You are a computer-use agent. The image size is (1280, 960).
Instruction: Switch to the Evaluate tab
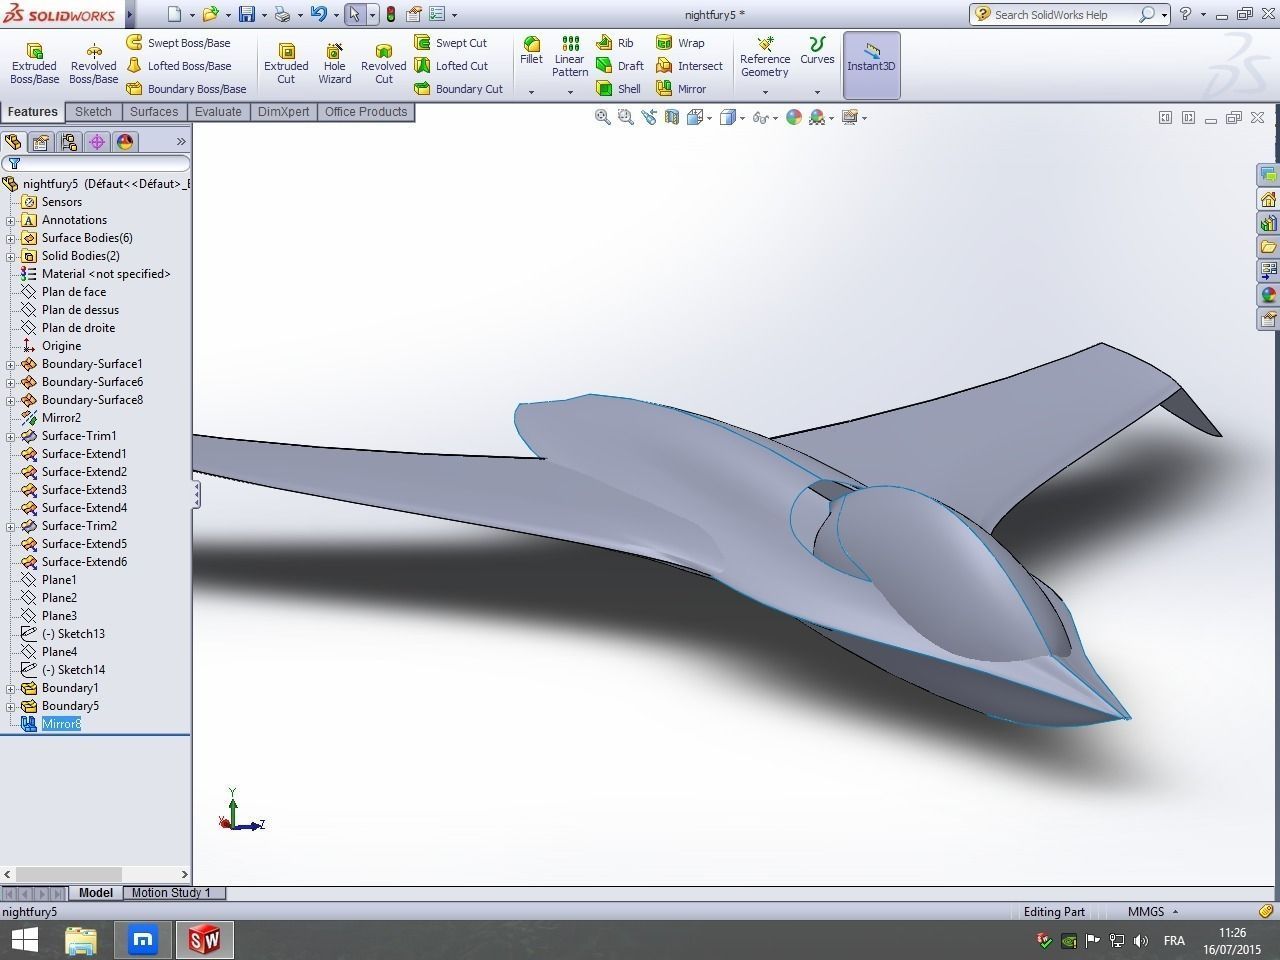point(218,112)
